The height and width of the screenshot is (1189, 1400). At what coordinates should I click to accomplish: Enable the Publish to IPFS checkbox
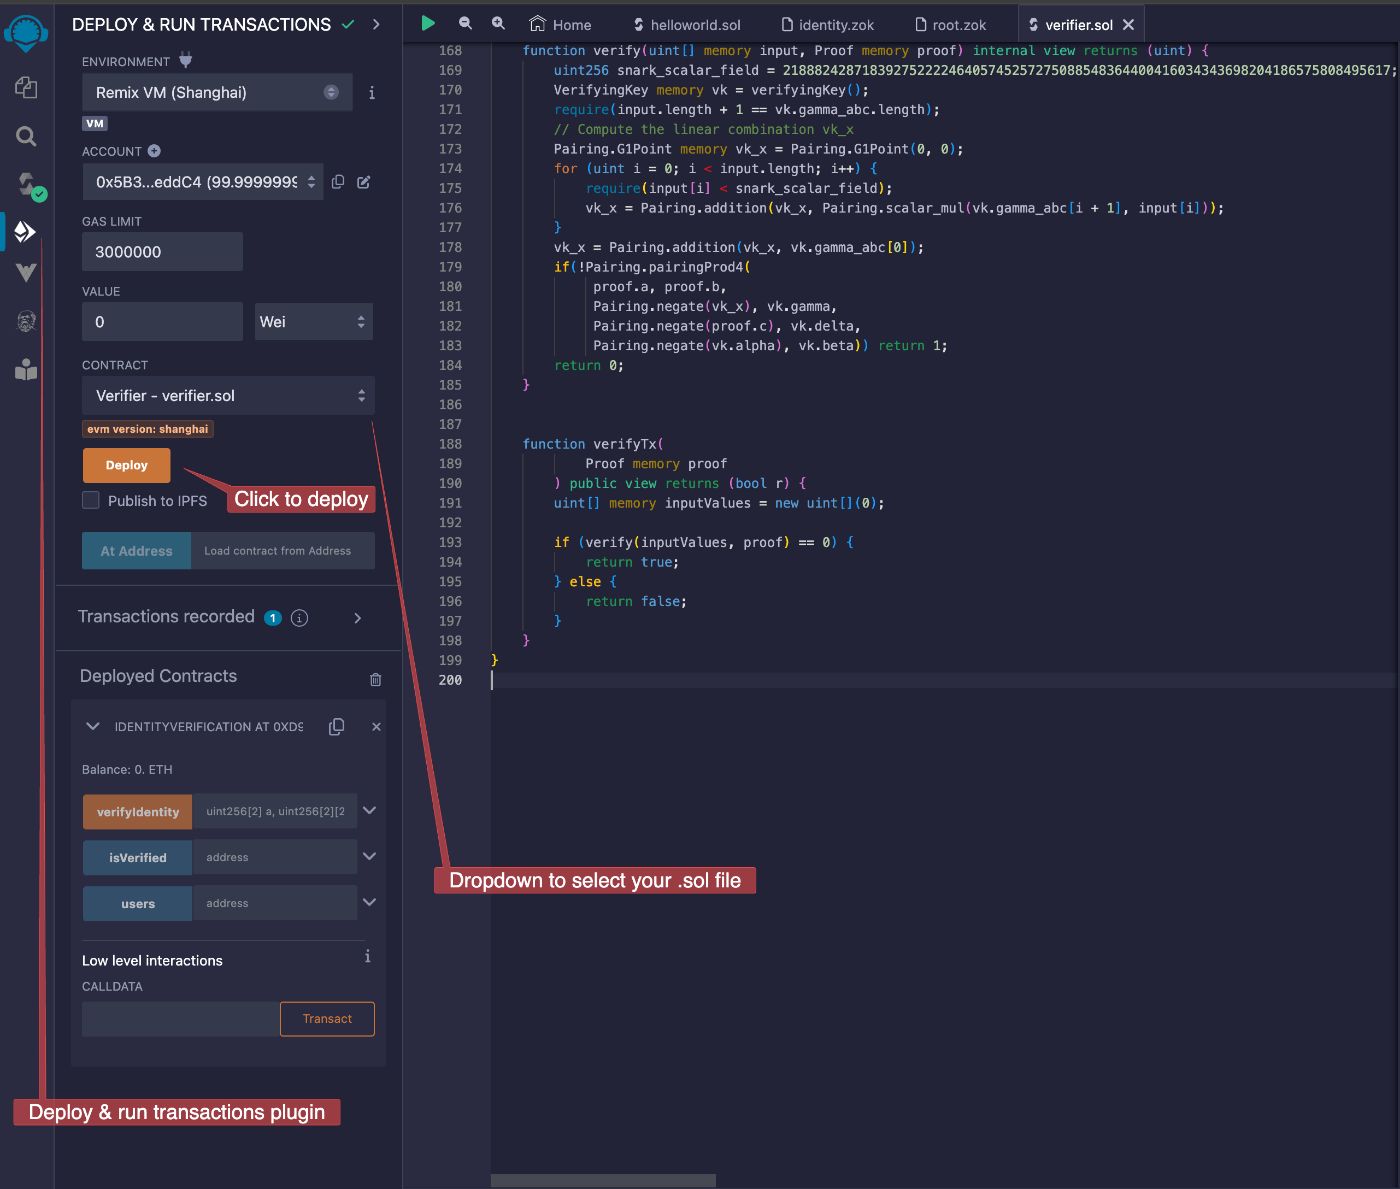click(91, 500)
